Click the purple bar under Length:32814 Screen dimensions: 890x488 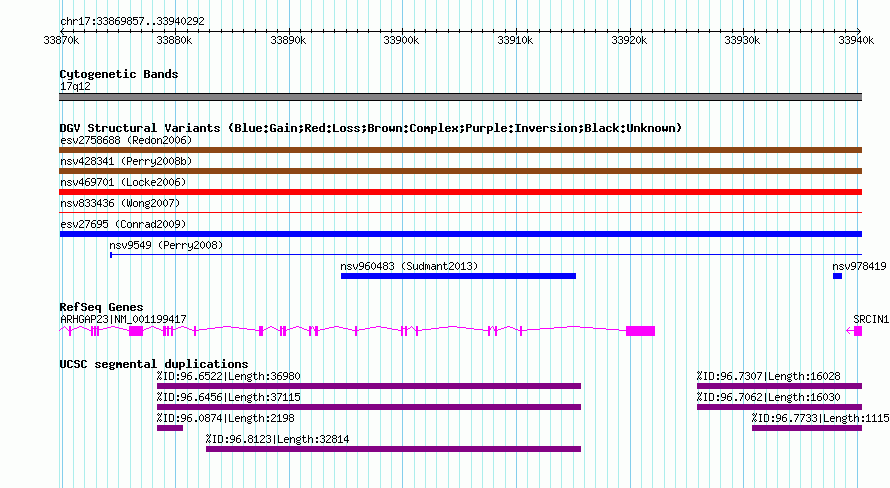coord(393,449)
